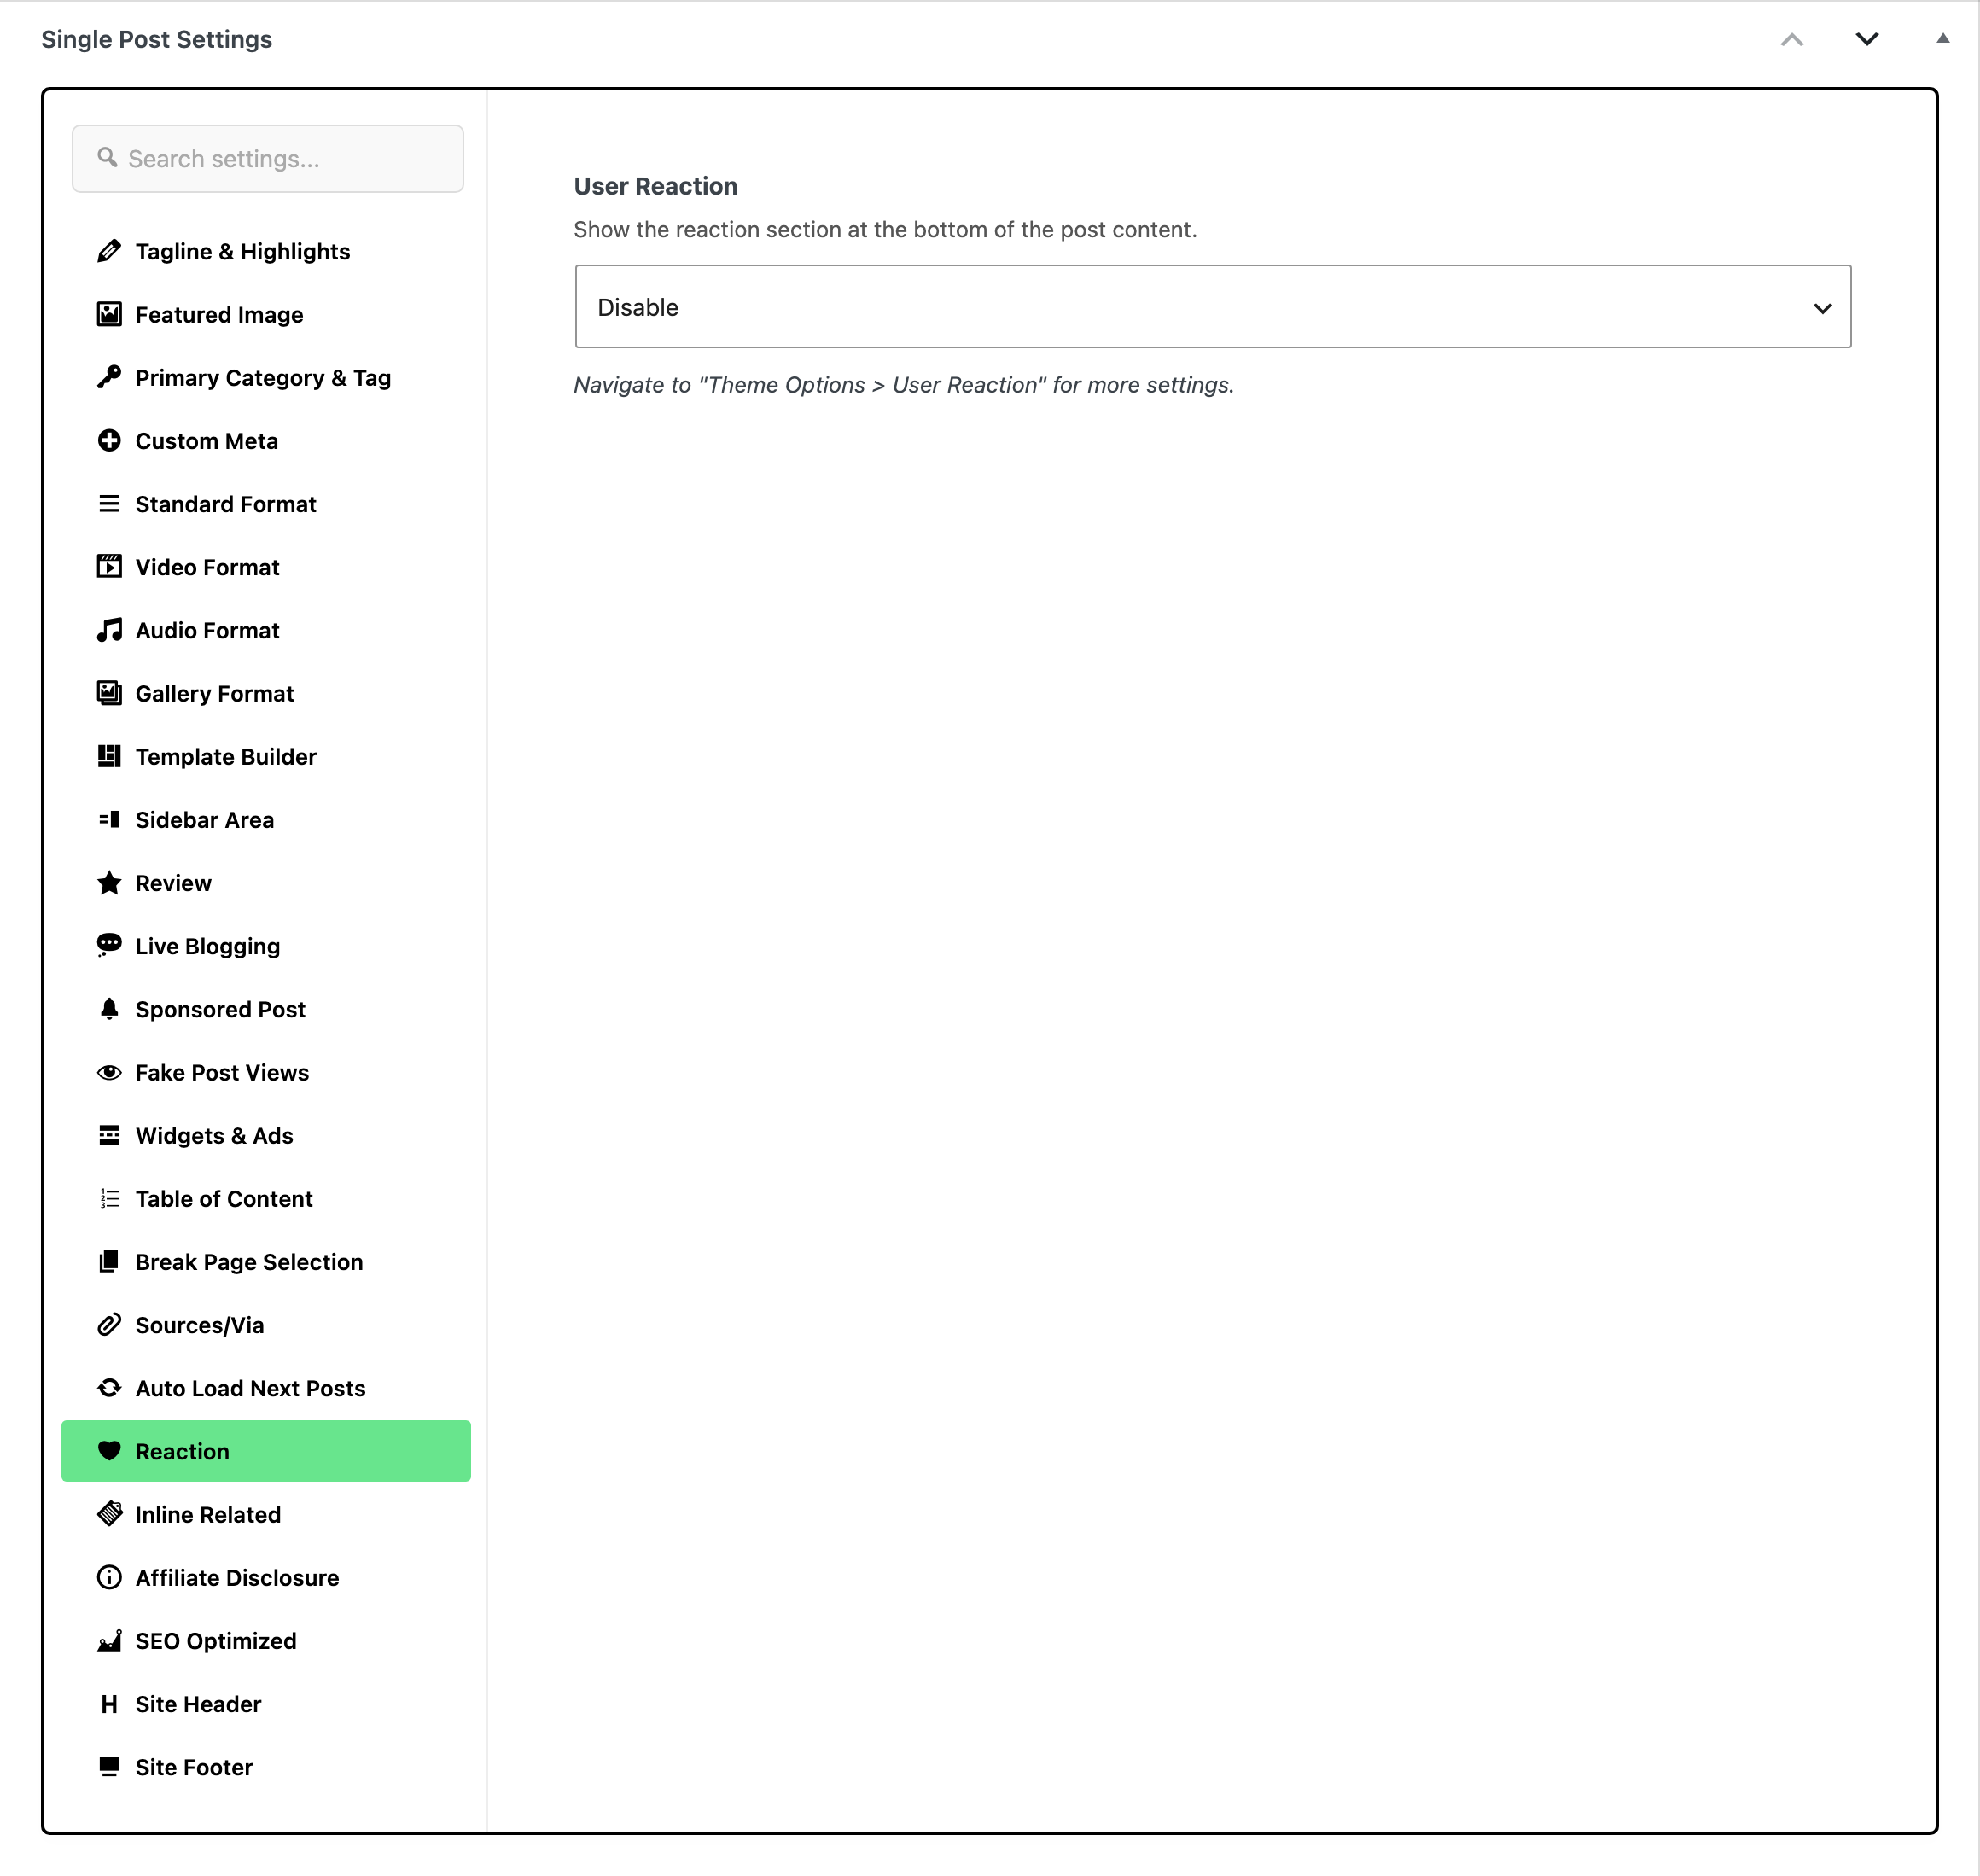Click the Featured Image picture icon
Viewport: 1980px width, 1876px height.
(109, 314)
